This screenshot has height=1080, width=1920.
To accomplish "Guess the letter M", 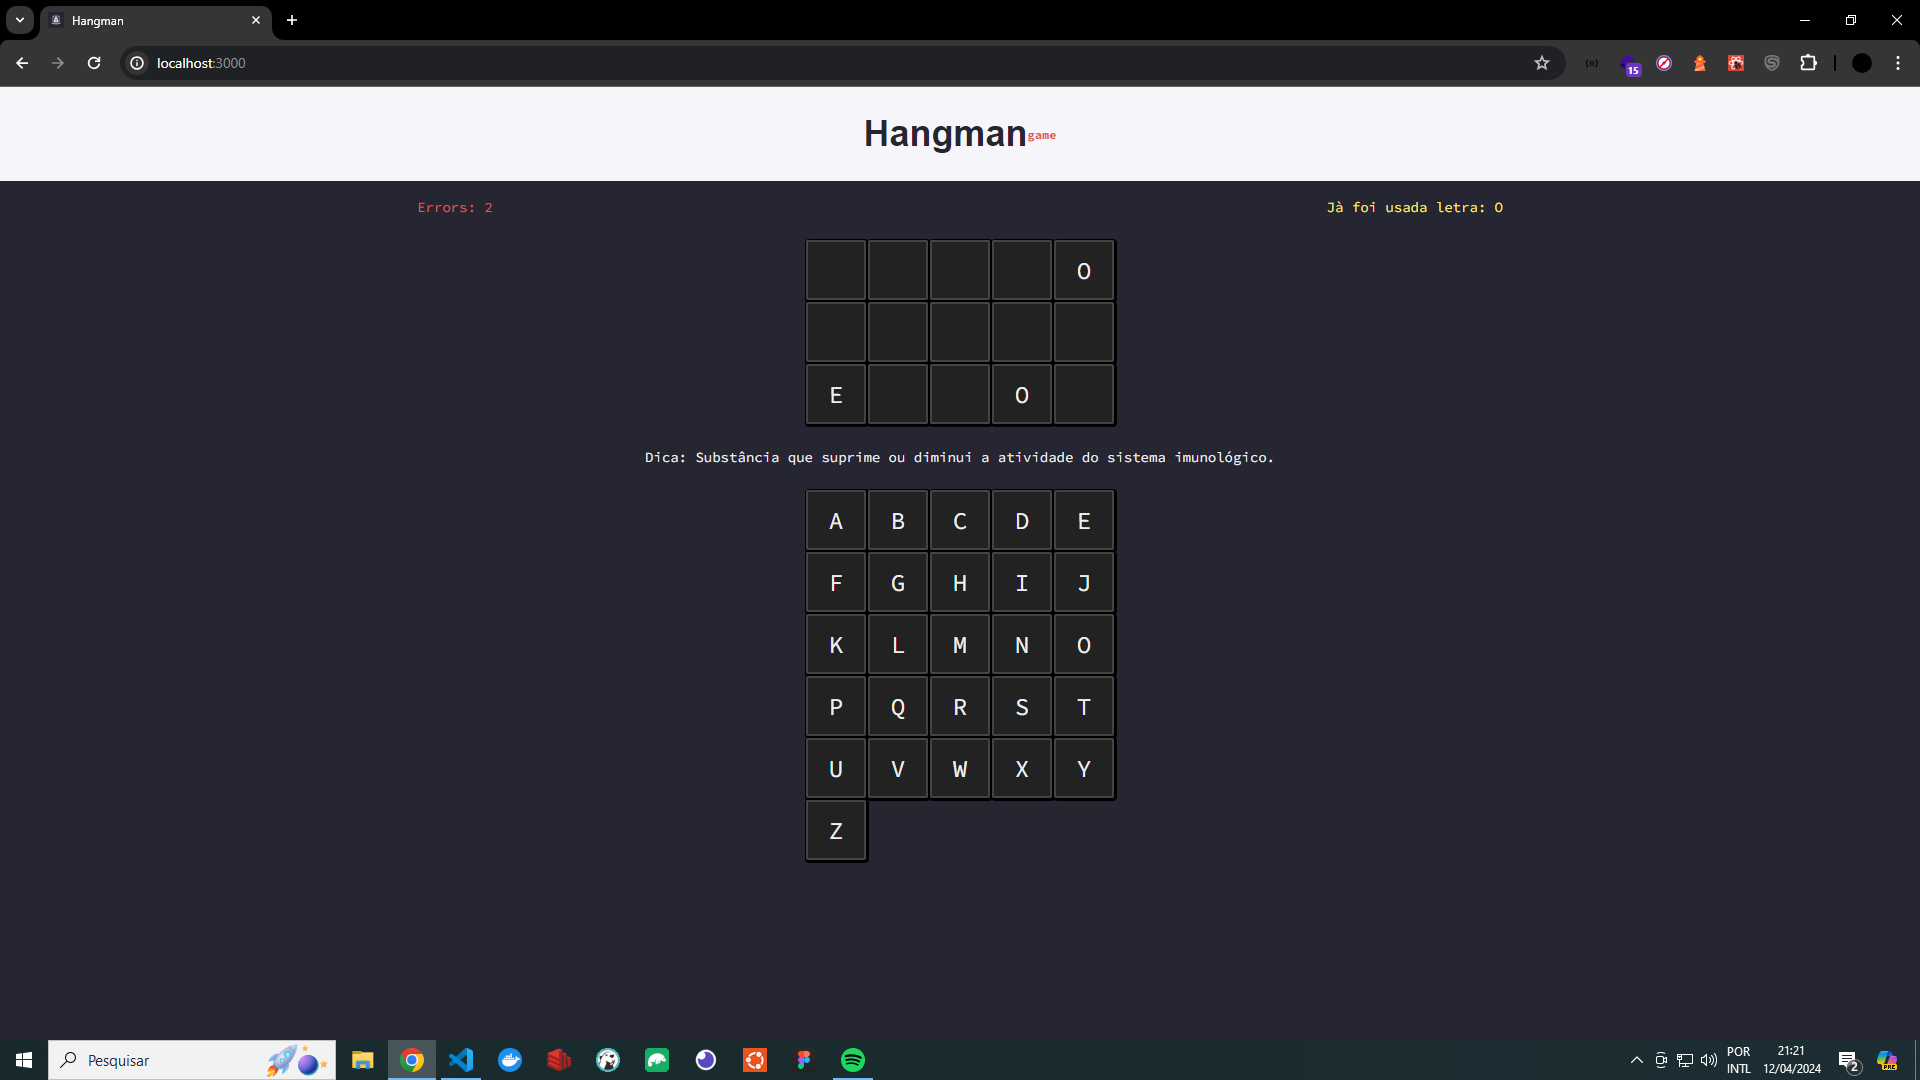I will tap(959, 645).
